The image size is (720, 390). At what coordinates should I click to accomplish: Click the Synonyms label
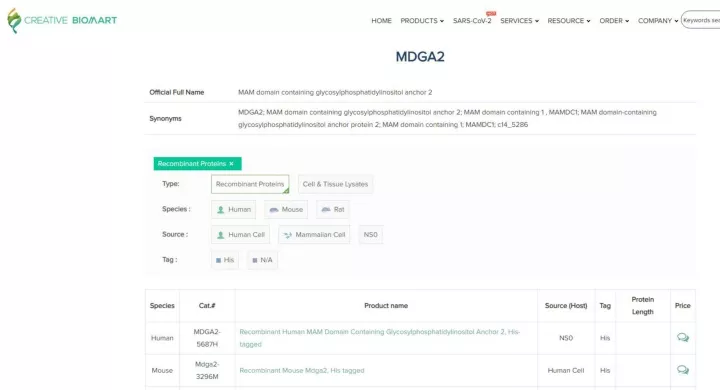tap(165, 119)
